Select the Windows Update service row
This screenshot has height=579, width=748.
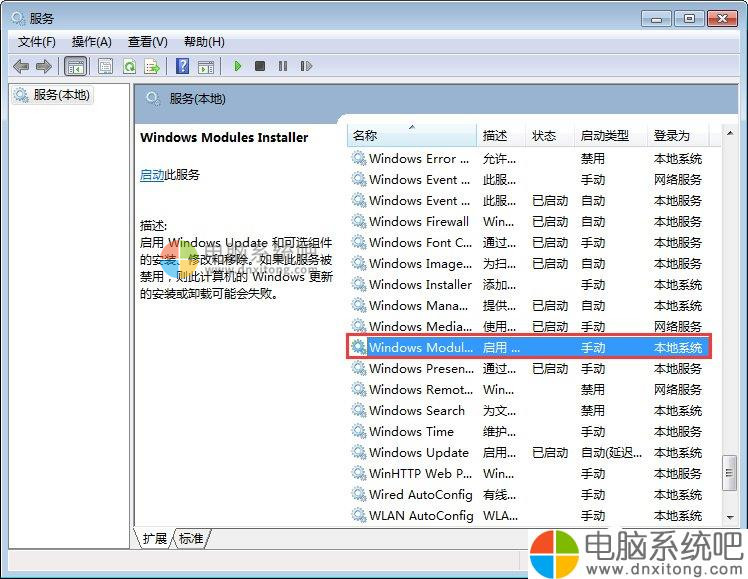[418, 452]
